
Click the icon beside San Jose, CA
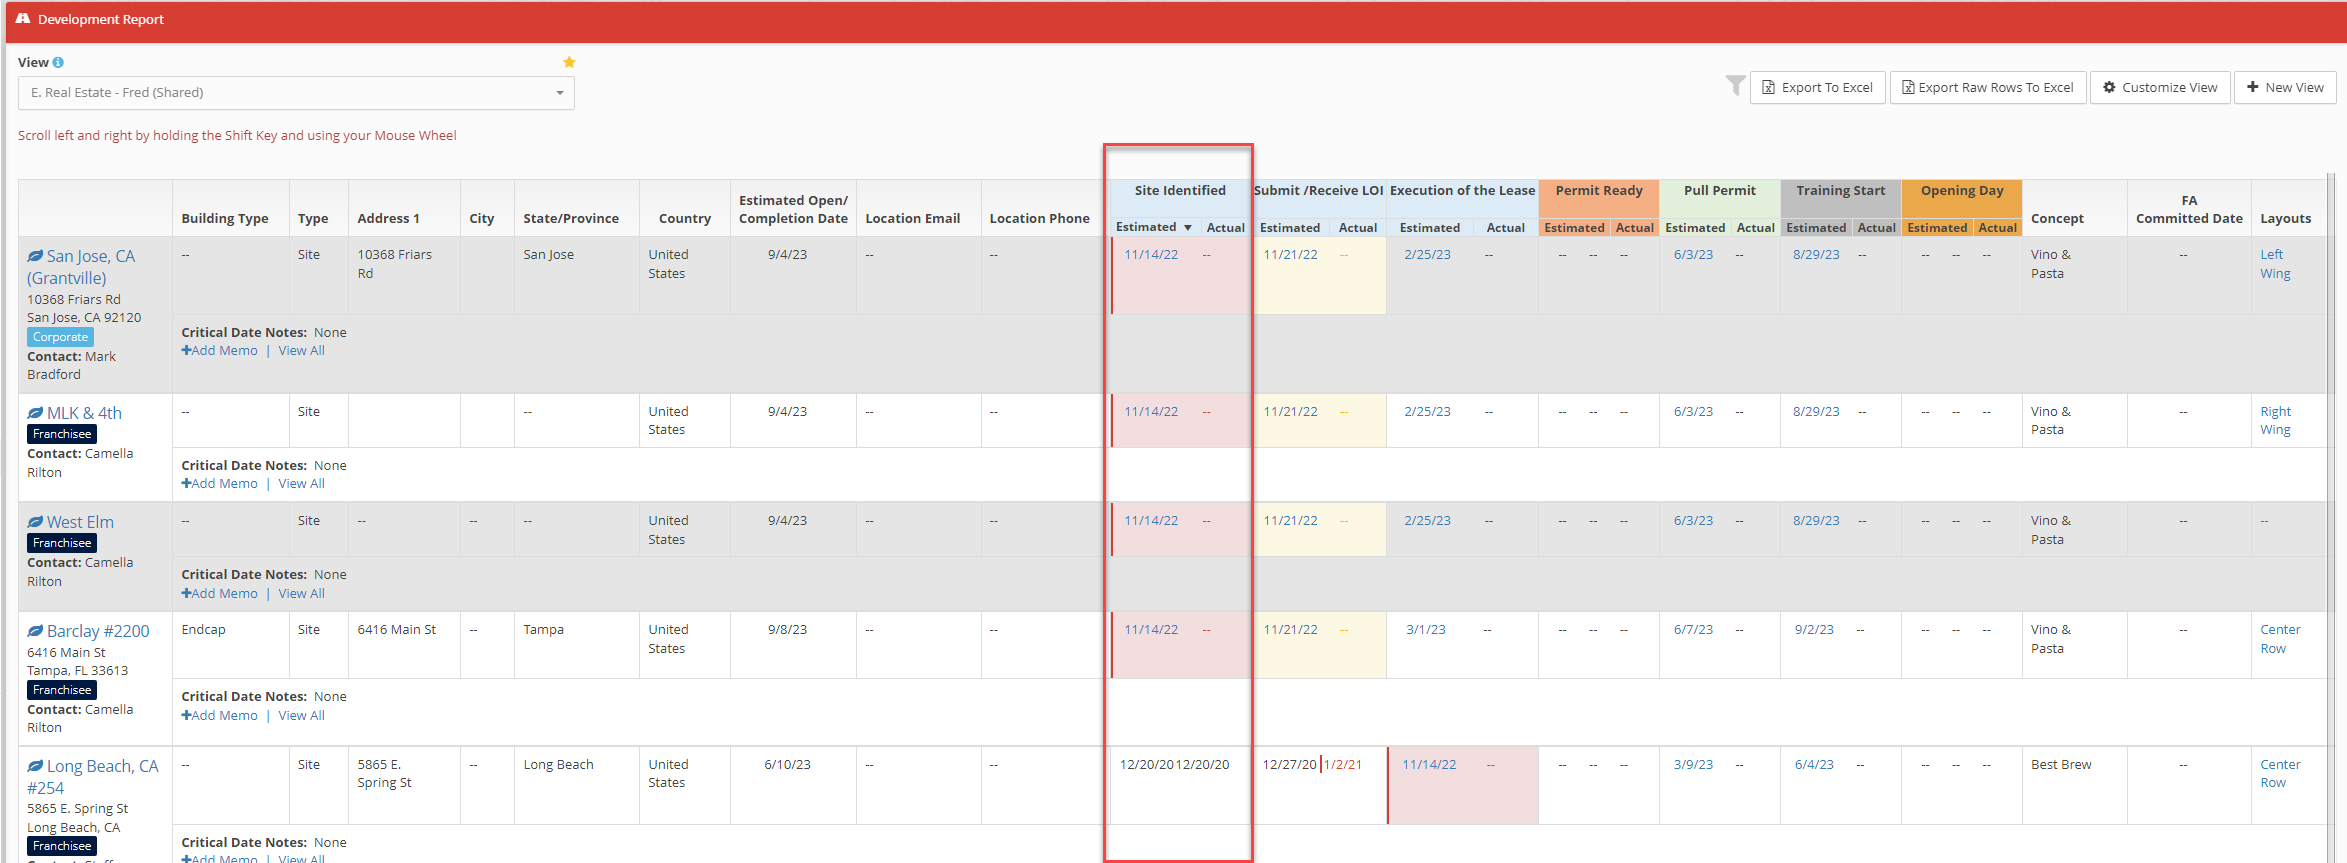(x=35, y=257)
